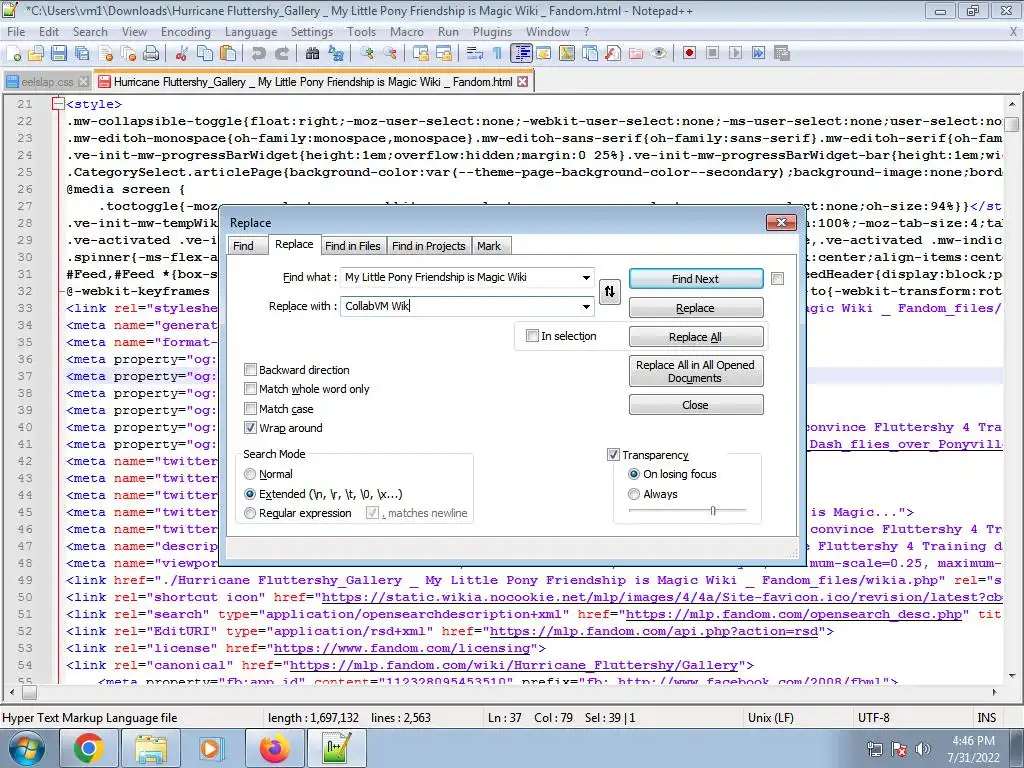Toggle the Show All Characters pilcrow icon
Viewport: 1024px width, 768px height.
[x=498, y=54]
